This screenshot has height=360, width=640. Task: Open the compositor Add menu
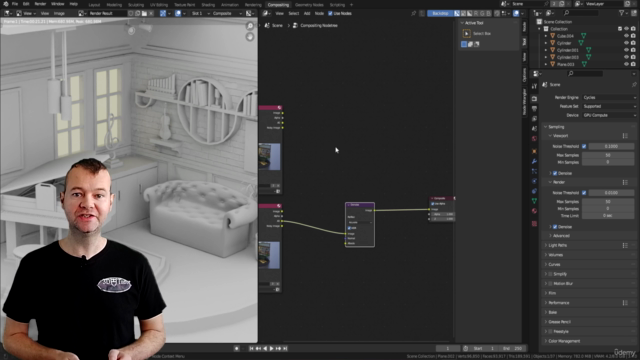[x=307, y=13]
